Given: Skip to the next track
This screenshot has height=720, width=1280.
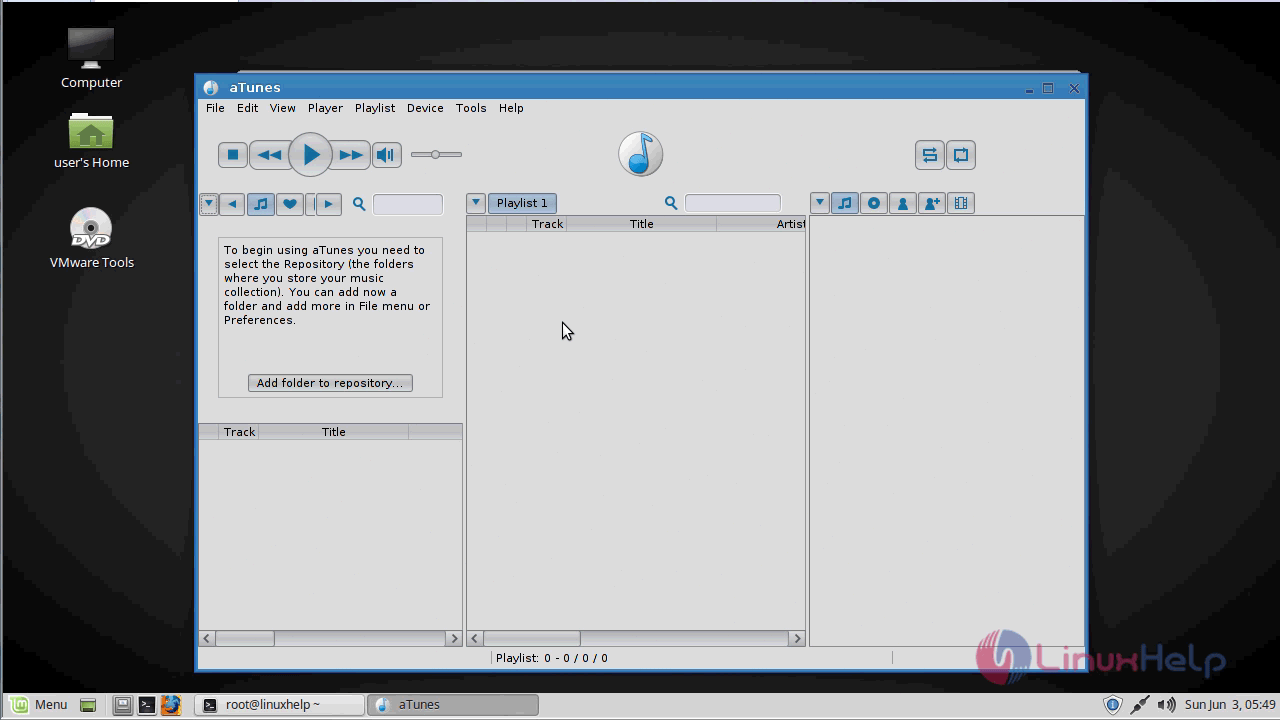Looking at the screenshot, I should [x=351, y=155].
